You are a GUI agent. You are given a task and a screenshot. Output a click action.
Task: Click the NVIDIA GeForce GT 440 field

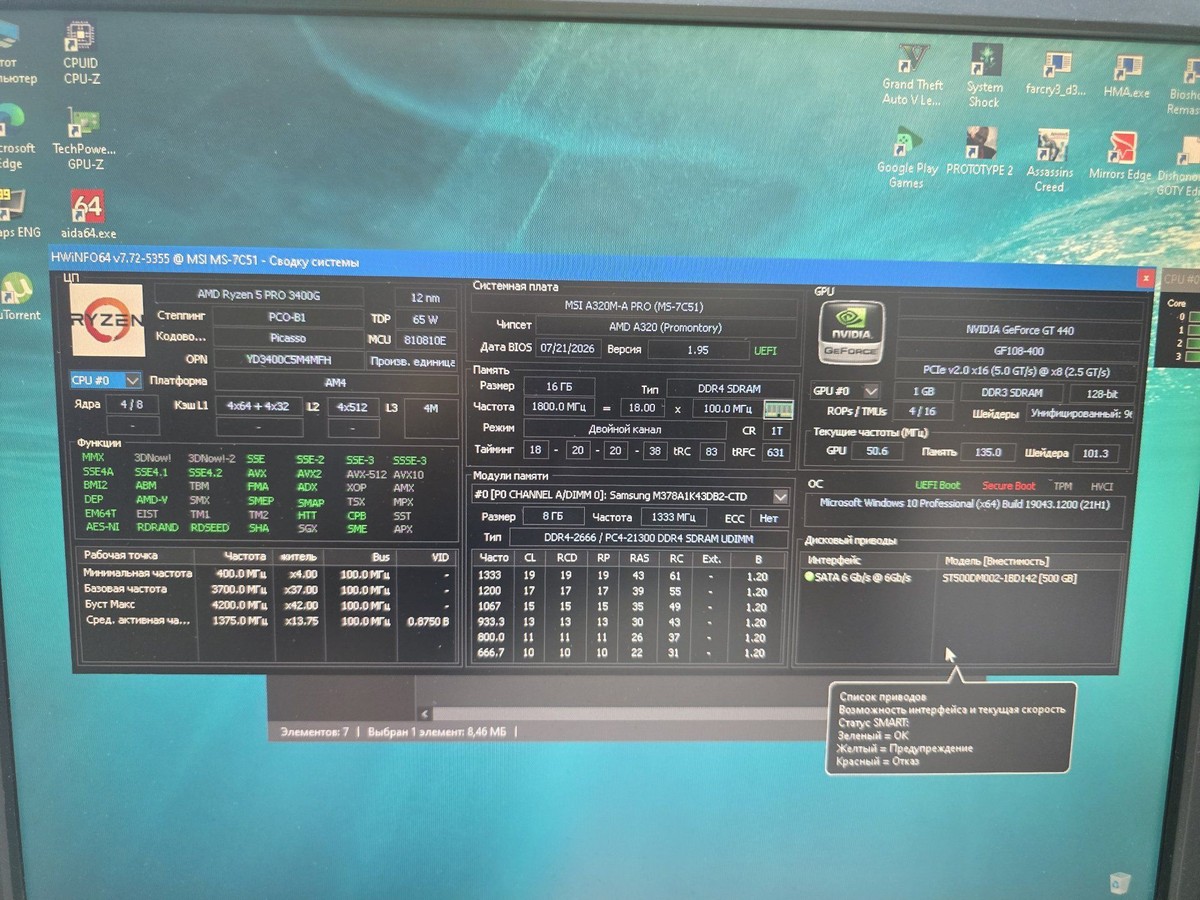[x=1020, y=330]
